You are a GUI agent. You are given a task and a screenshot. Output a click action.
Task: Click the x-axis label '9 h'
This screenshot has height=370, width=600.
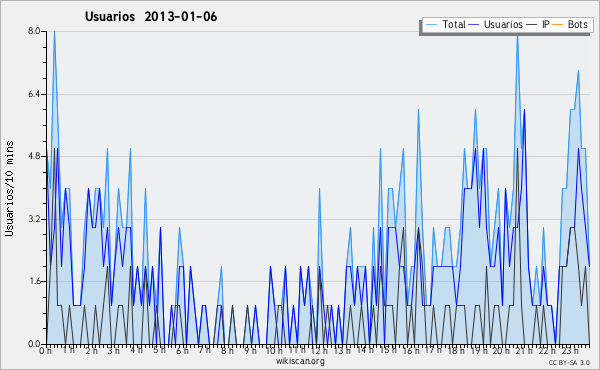pos(250,350)
